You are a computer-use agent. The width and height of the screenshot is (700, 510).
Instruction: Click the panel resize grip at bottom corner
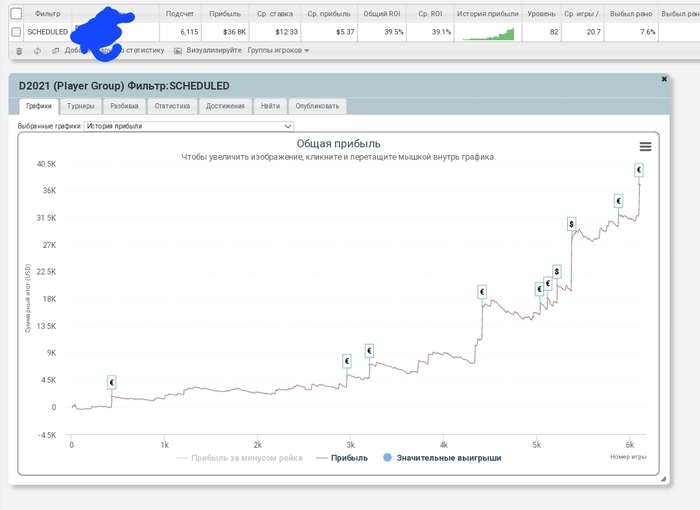[x=663, y=479]
